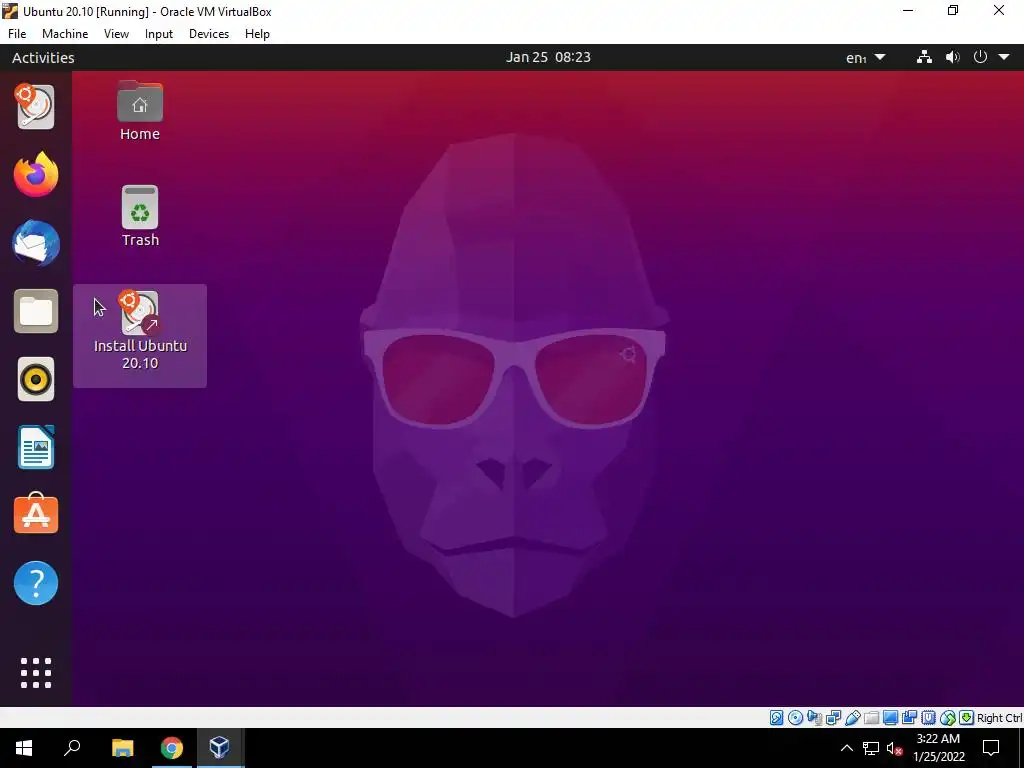Open the clock showing Jan 25 08:23

coord(548,57)
